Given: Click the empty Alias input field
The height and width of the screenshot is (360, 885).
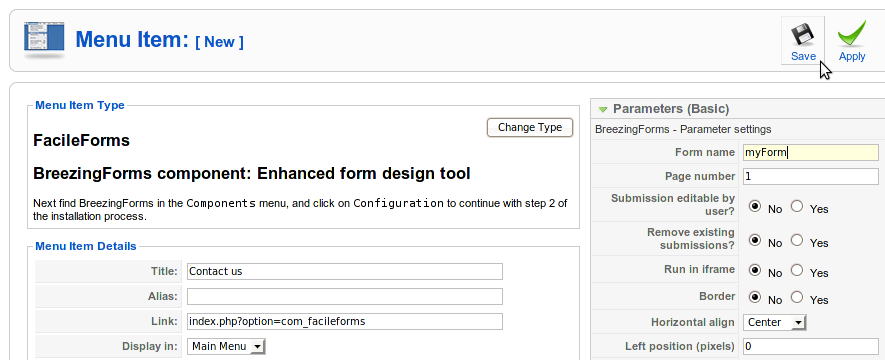Looking at the screenshot, I should [x=345, y=296].
